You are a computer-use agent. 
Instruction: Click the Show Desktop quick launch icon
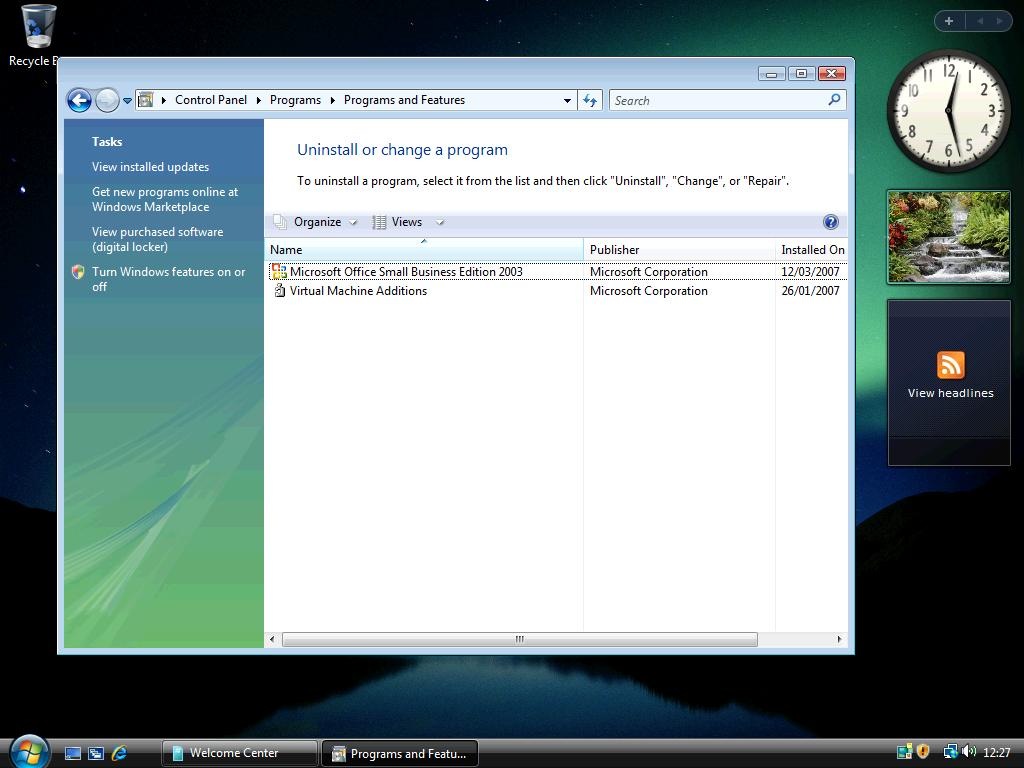click(x=73, y=754)
